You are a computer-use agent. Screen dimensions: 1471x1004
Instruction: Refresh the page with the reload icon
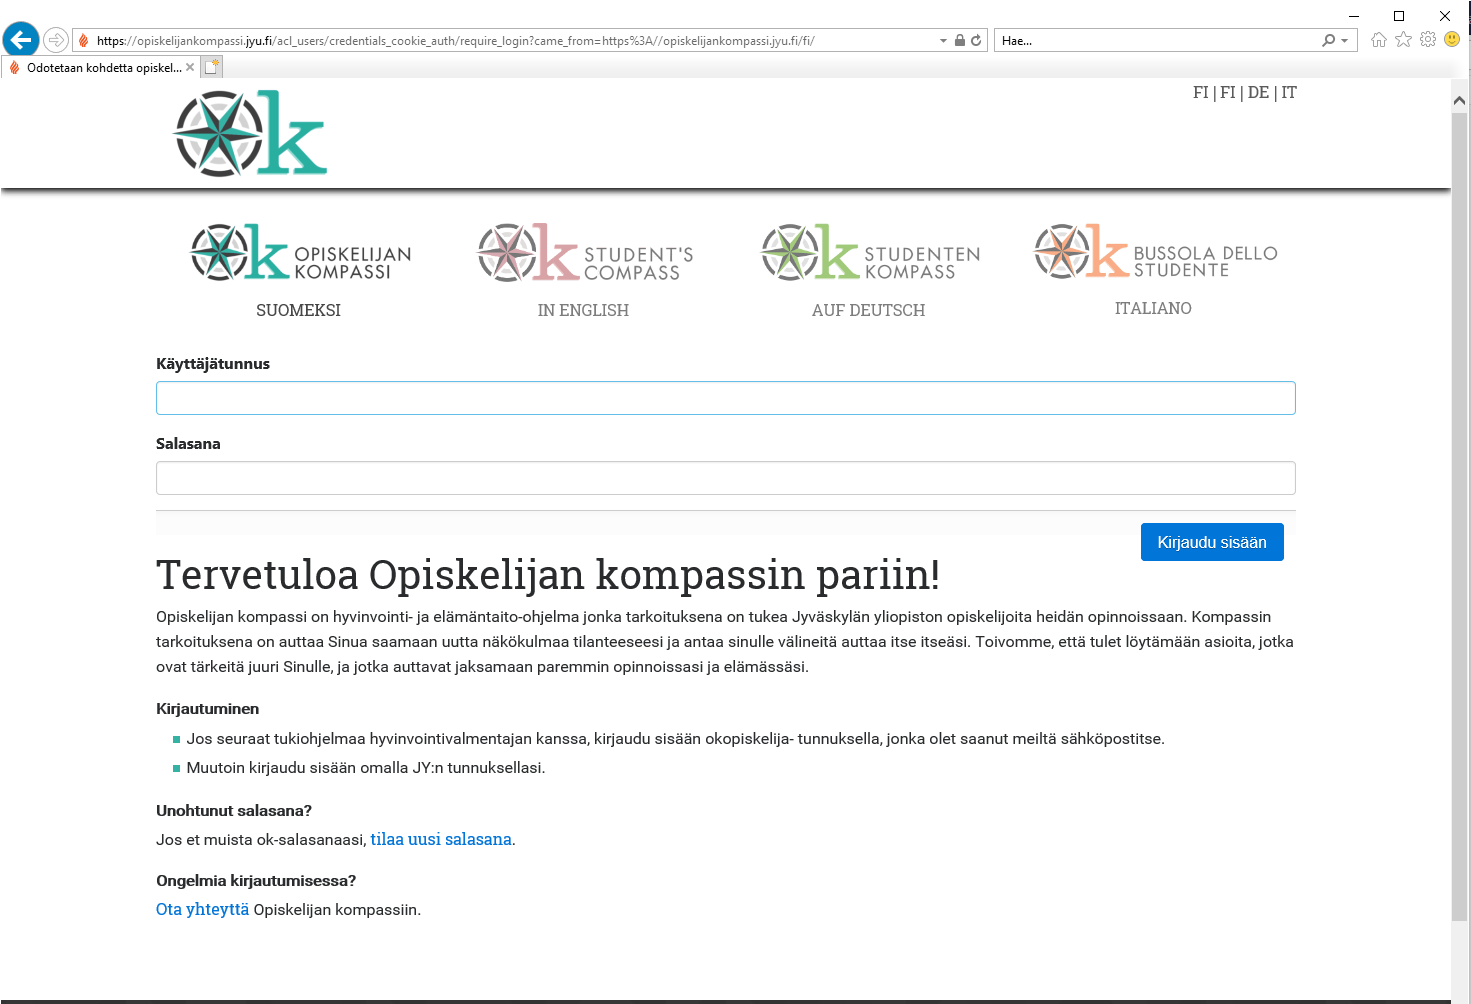pos(976,41)
